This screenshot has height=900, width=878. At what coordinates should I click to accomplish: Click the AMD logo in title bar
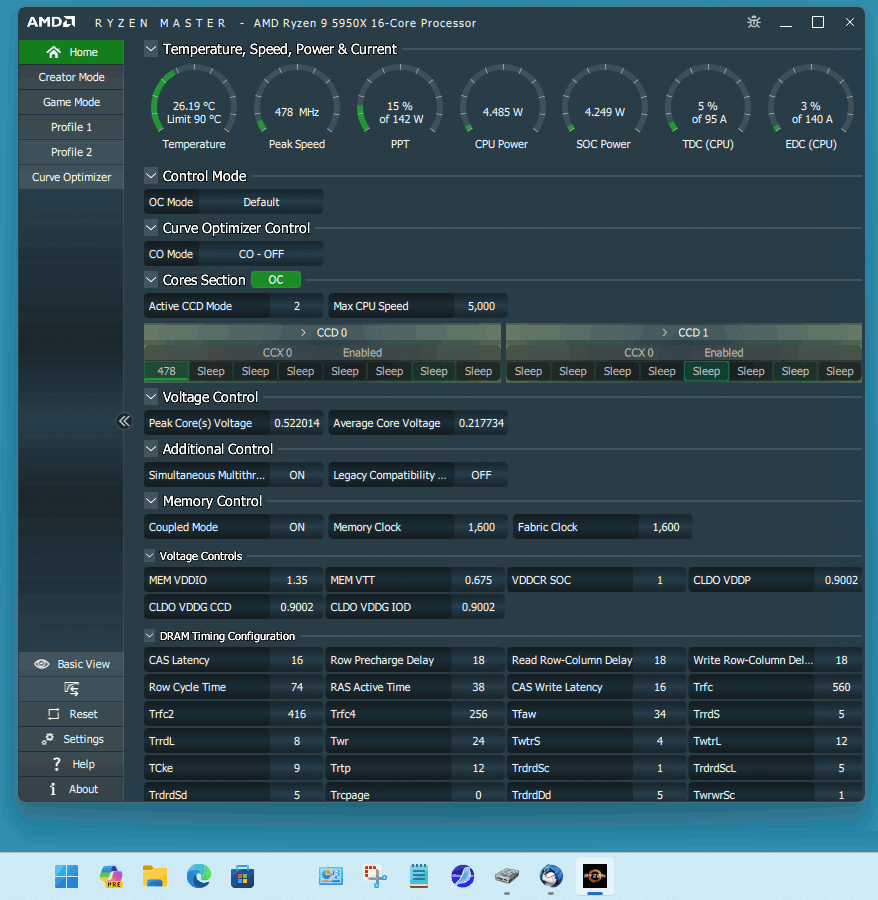coord(51,22)
